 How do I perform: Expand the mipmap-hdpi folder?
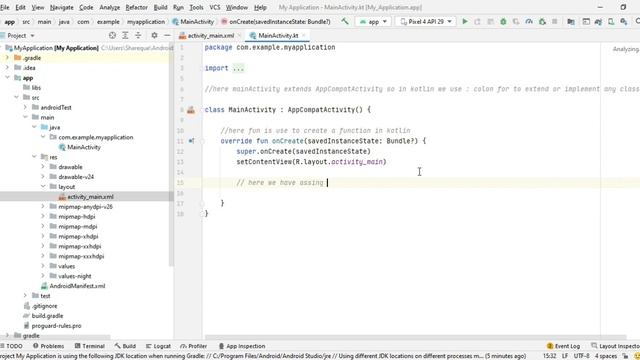(x=43, y=216)
